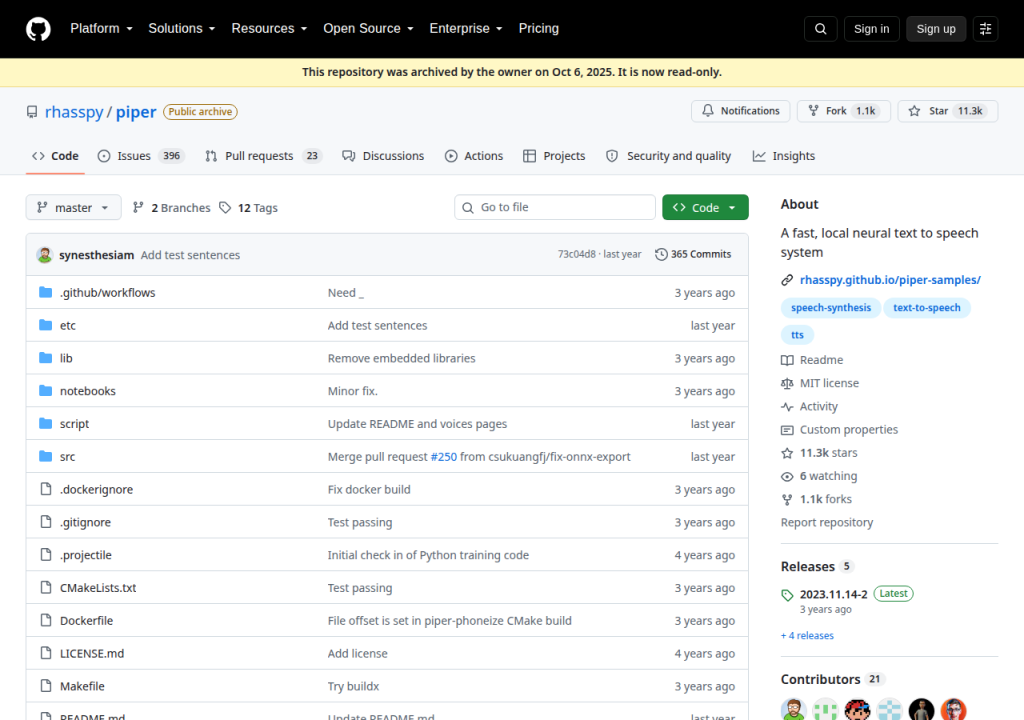
Task: Click the search magnifier icon in header
Action: coord(820,29)
